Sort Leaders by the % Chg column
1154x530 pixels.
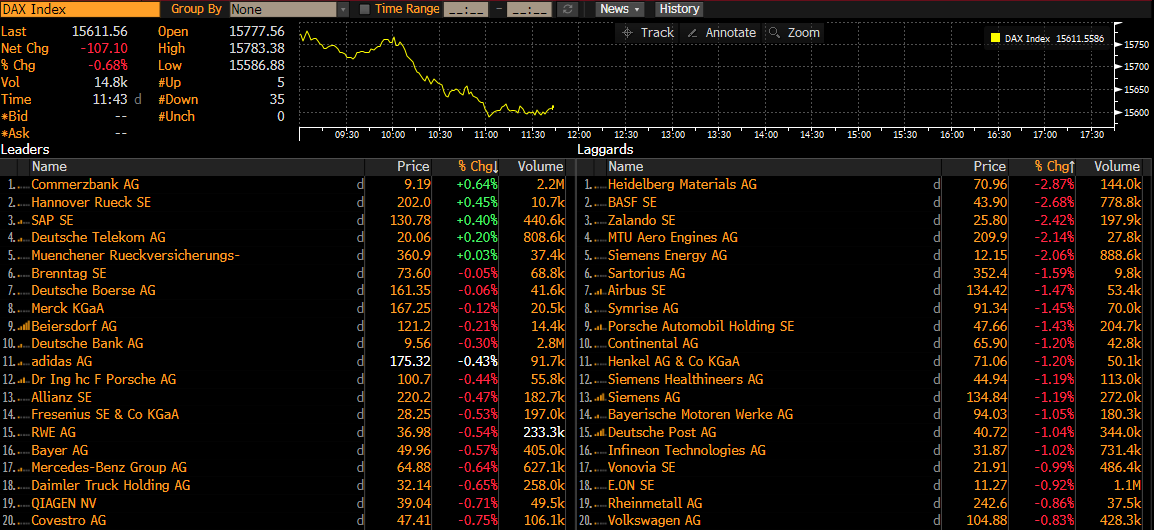click(x=467, y=167)
